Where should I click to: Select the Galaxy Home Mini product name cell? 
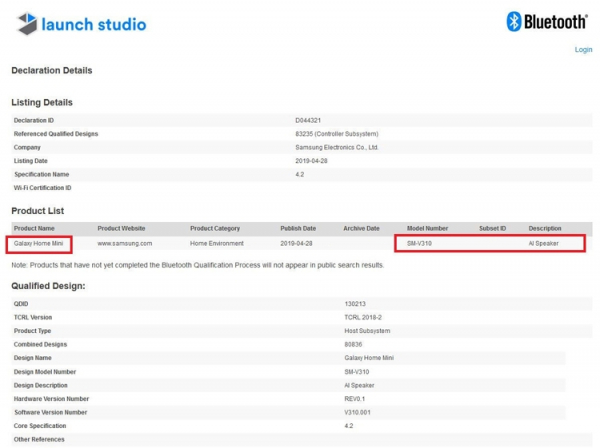tap(39, 243)
